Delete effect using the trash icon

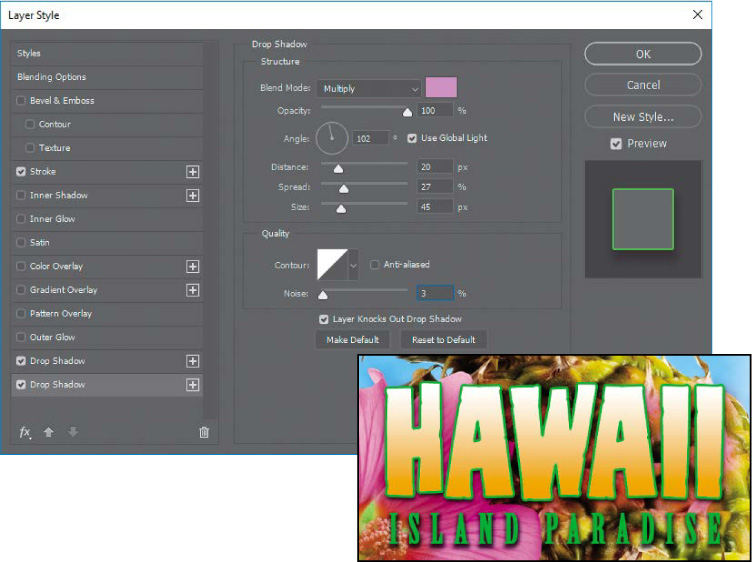(204, 432)
